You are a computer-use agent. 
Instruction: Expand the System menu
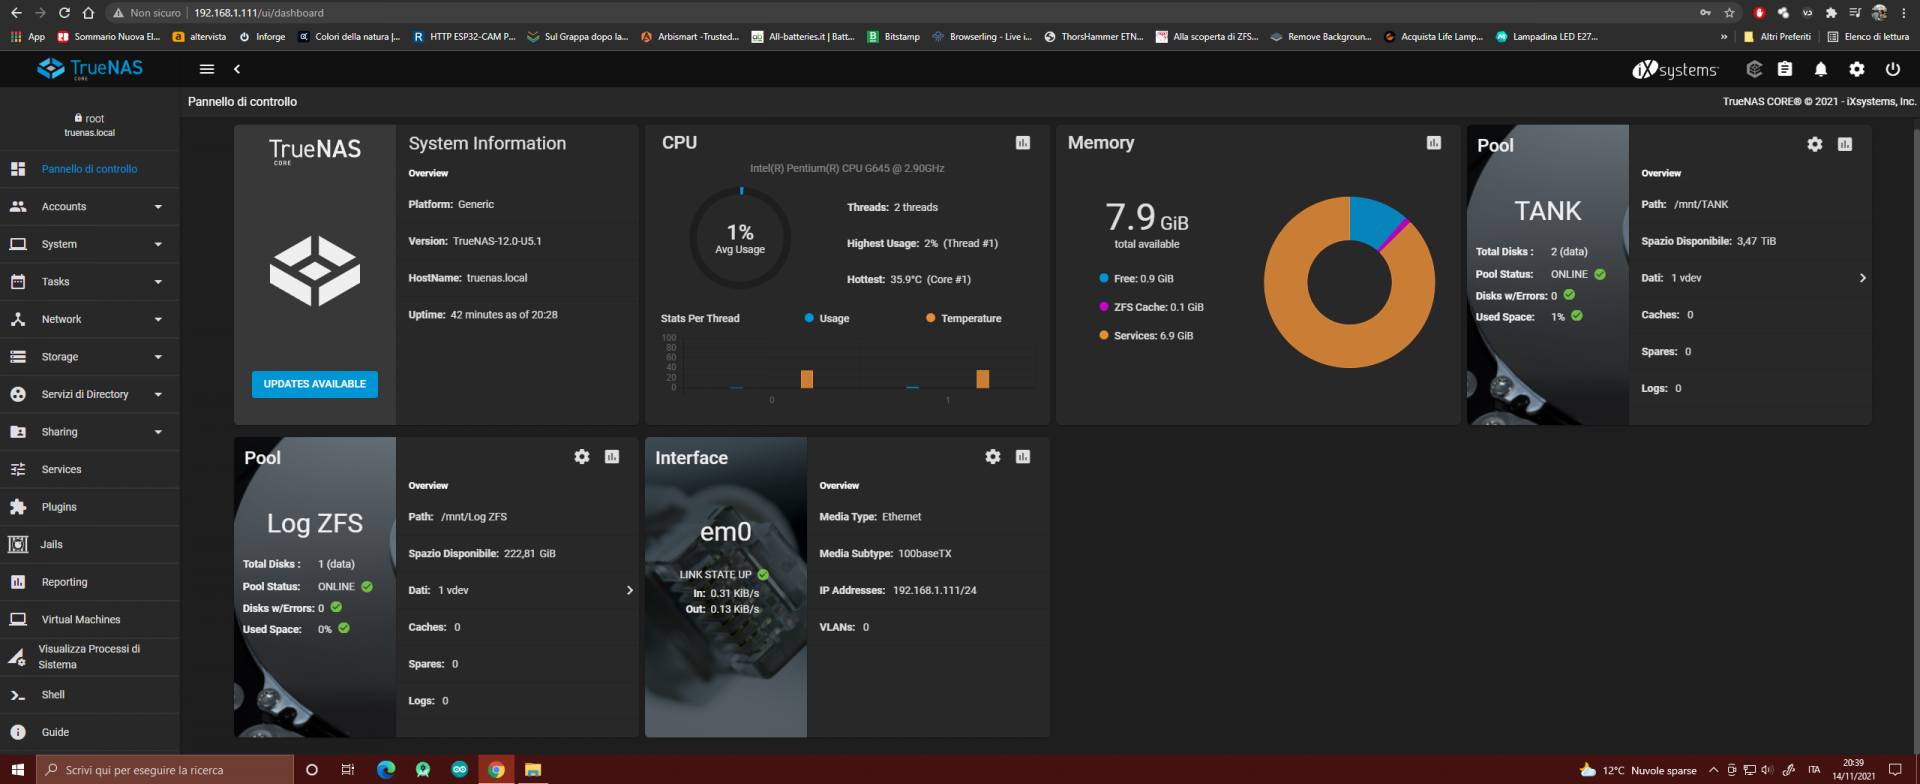90,244
